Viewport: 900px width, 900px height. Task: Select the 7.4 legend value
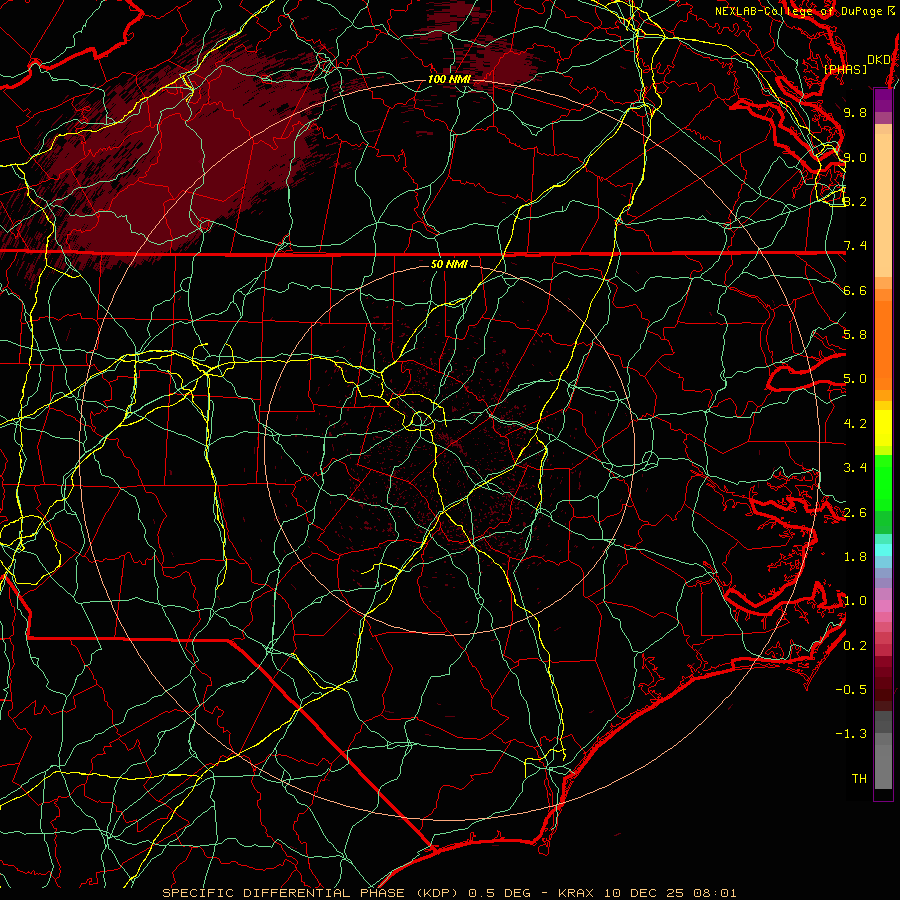(x=855, y=246)
